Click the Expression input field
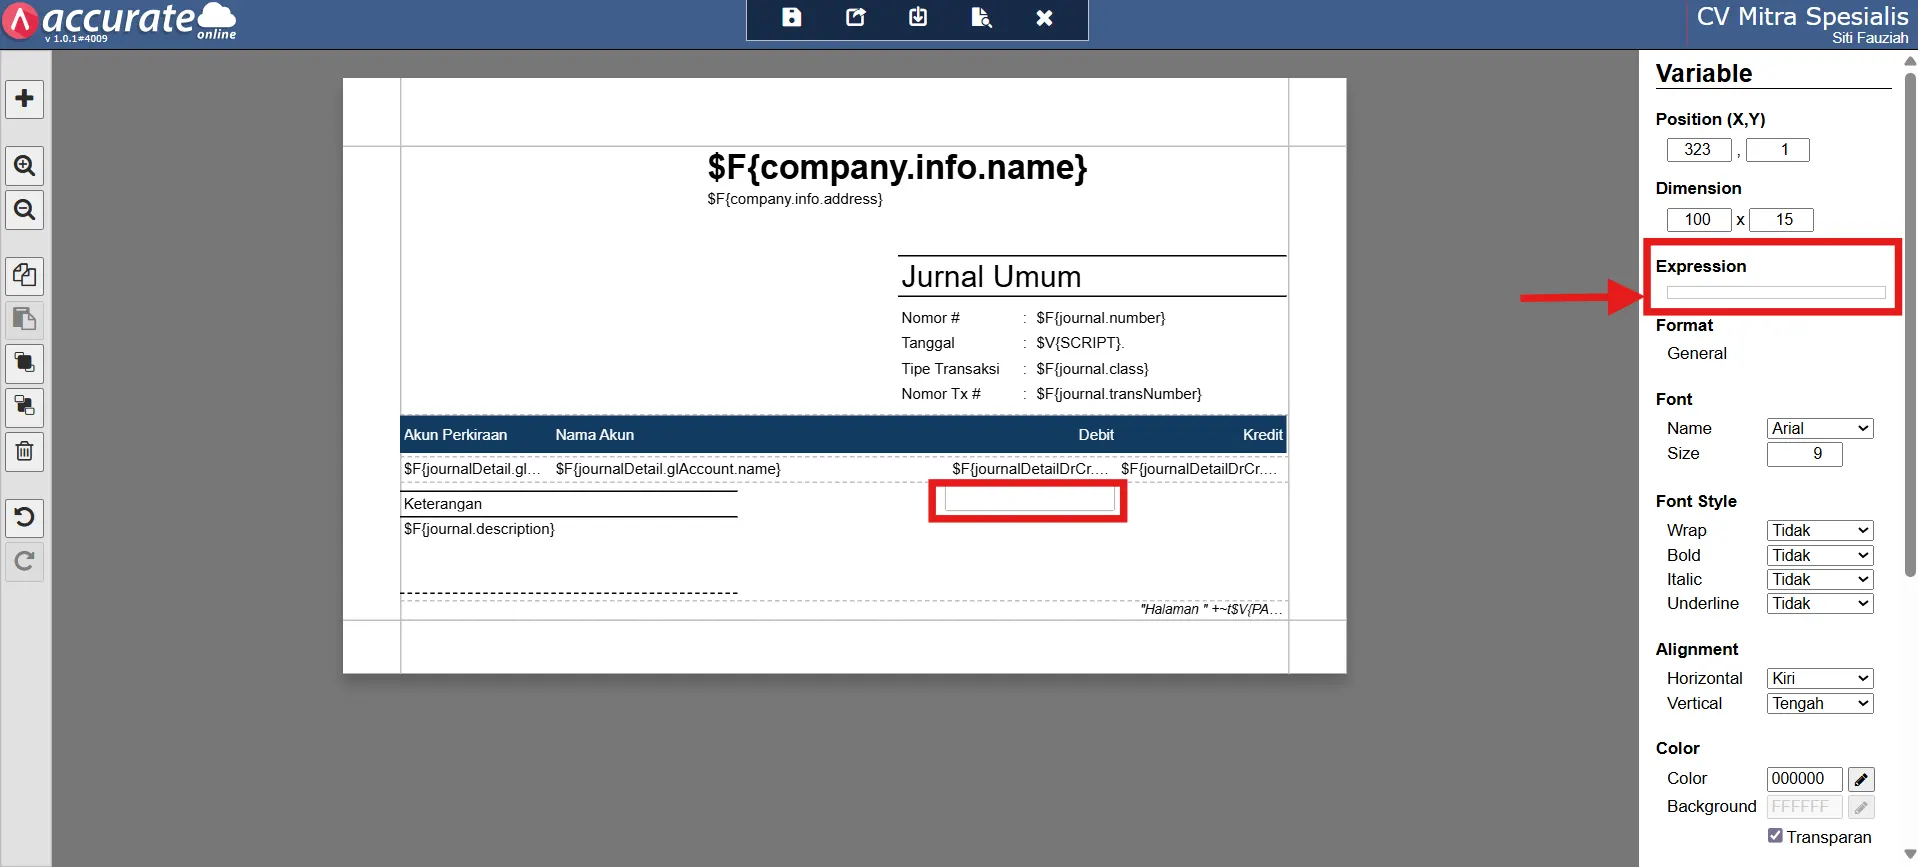The width and height of the screenshot is (1918, 867). pyautogui.click(x=1776, y=293)
